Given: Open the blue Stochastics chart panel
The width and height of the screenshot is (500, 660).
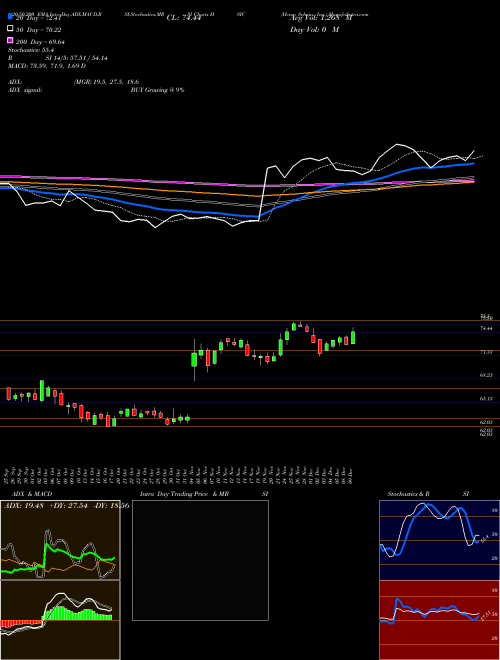Looking at the screenshot, I should (439, 540).
